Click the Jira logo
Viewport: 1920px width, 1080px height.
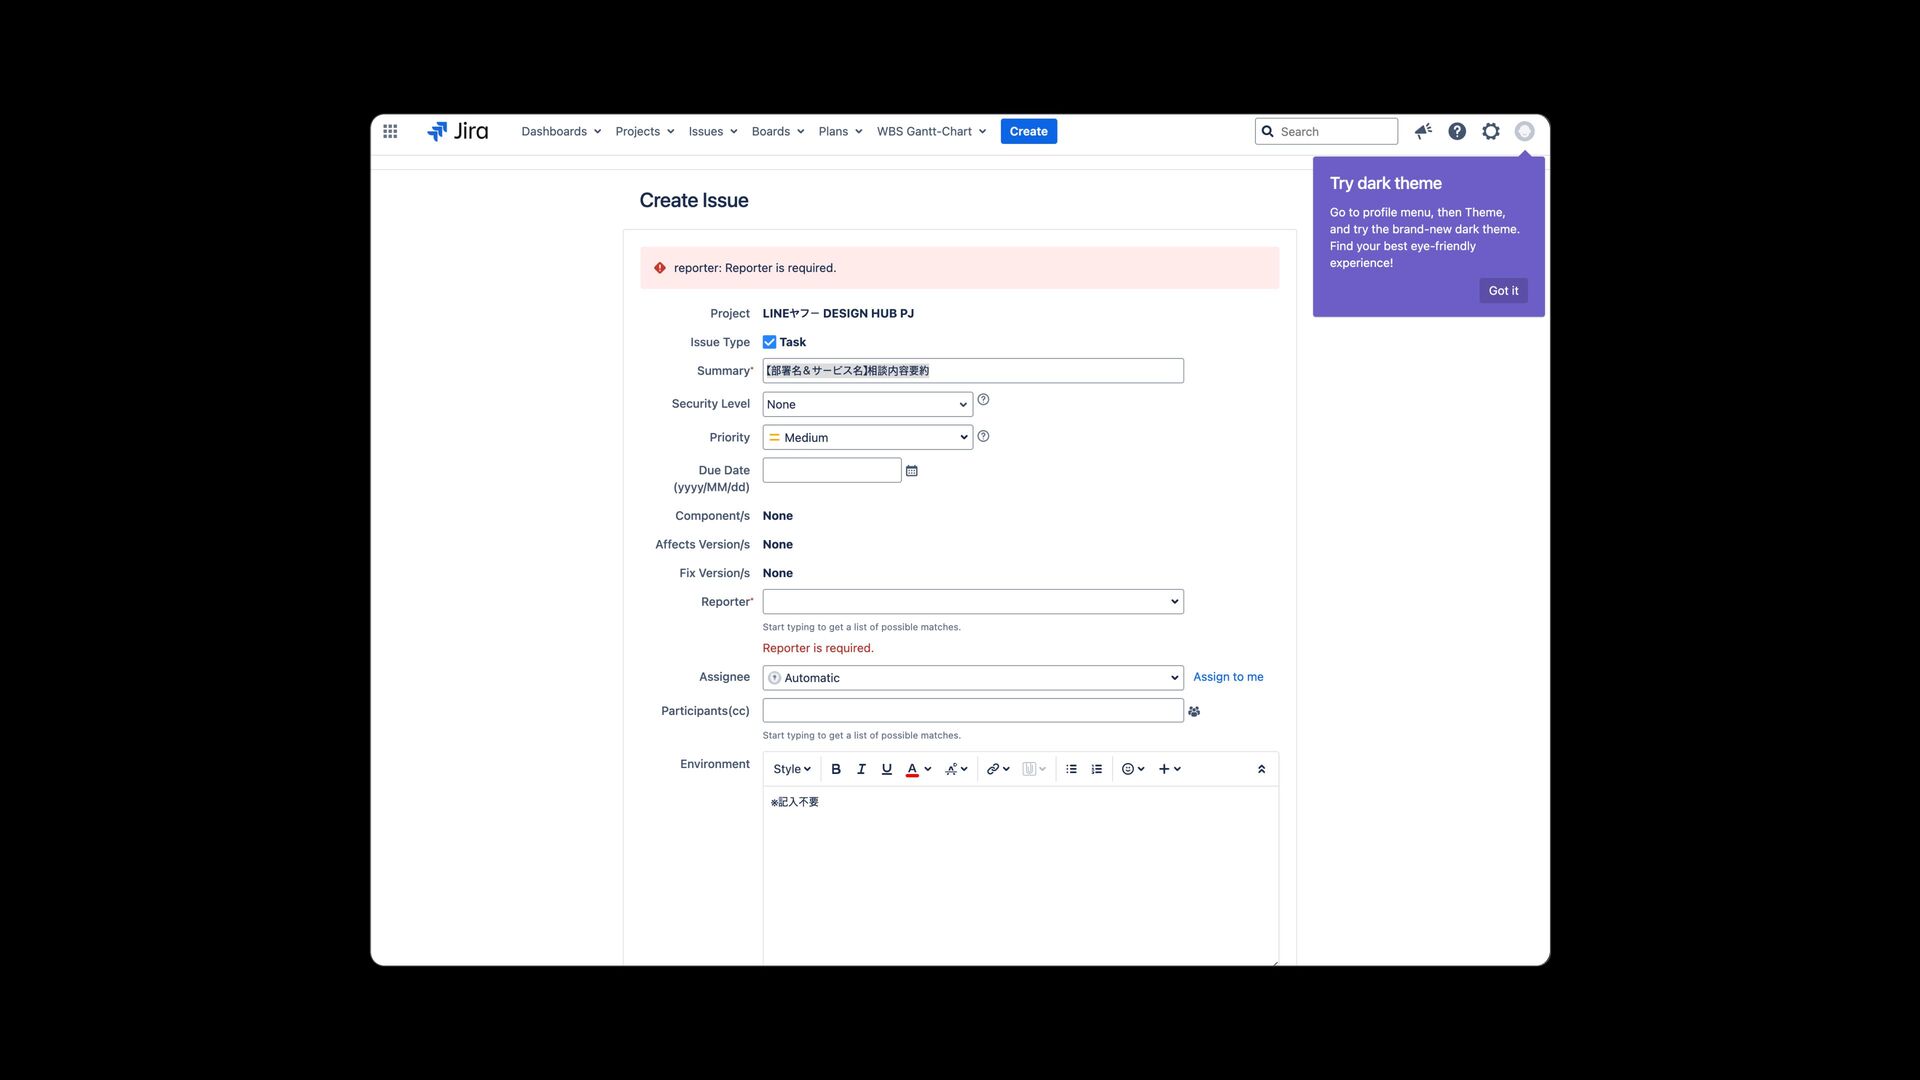(457, 131)
